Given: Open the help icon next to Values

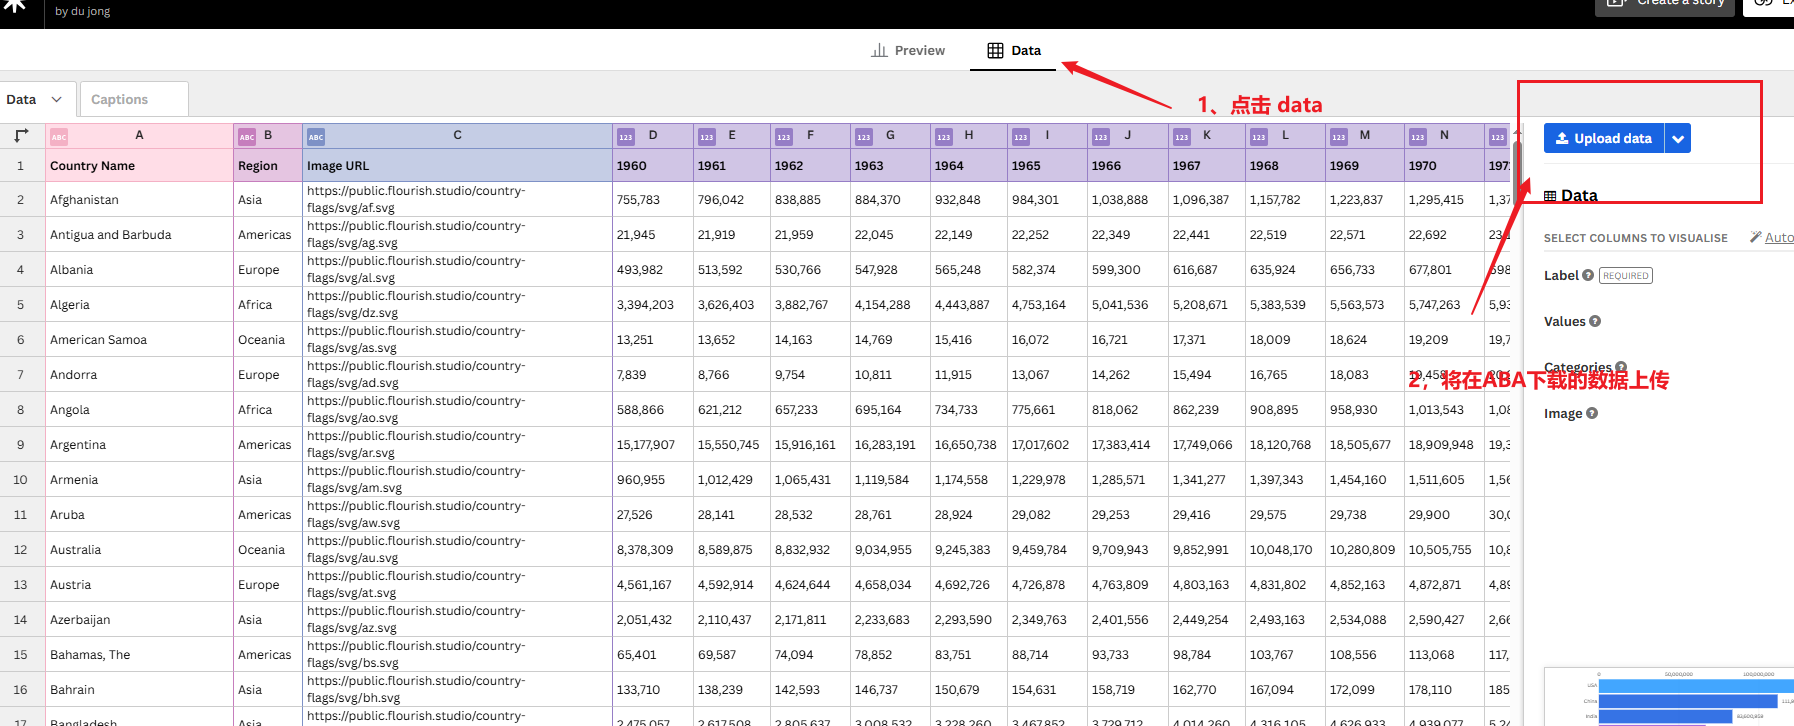Looking at the screenshot, I should coord(1595,321).
